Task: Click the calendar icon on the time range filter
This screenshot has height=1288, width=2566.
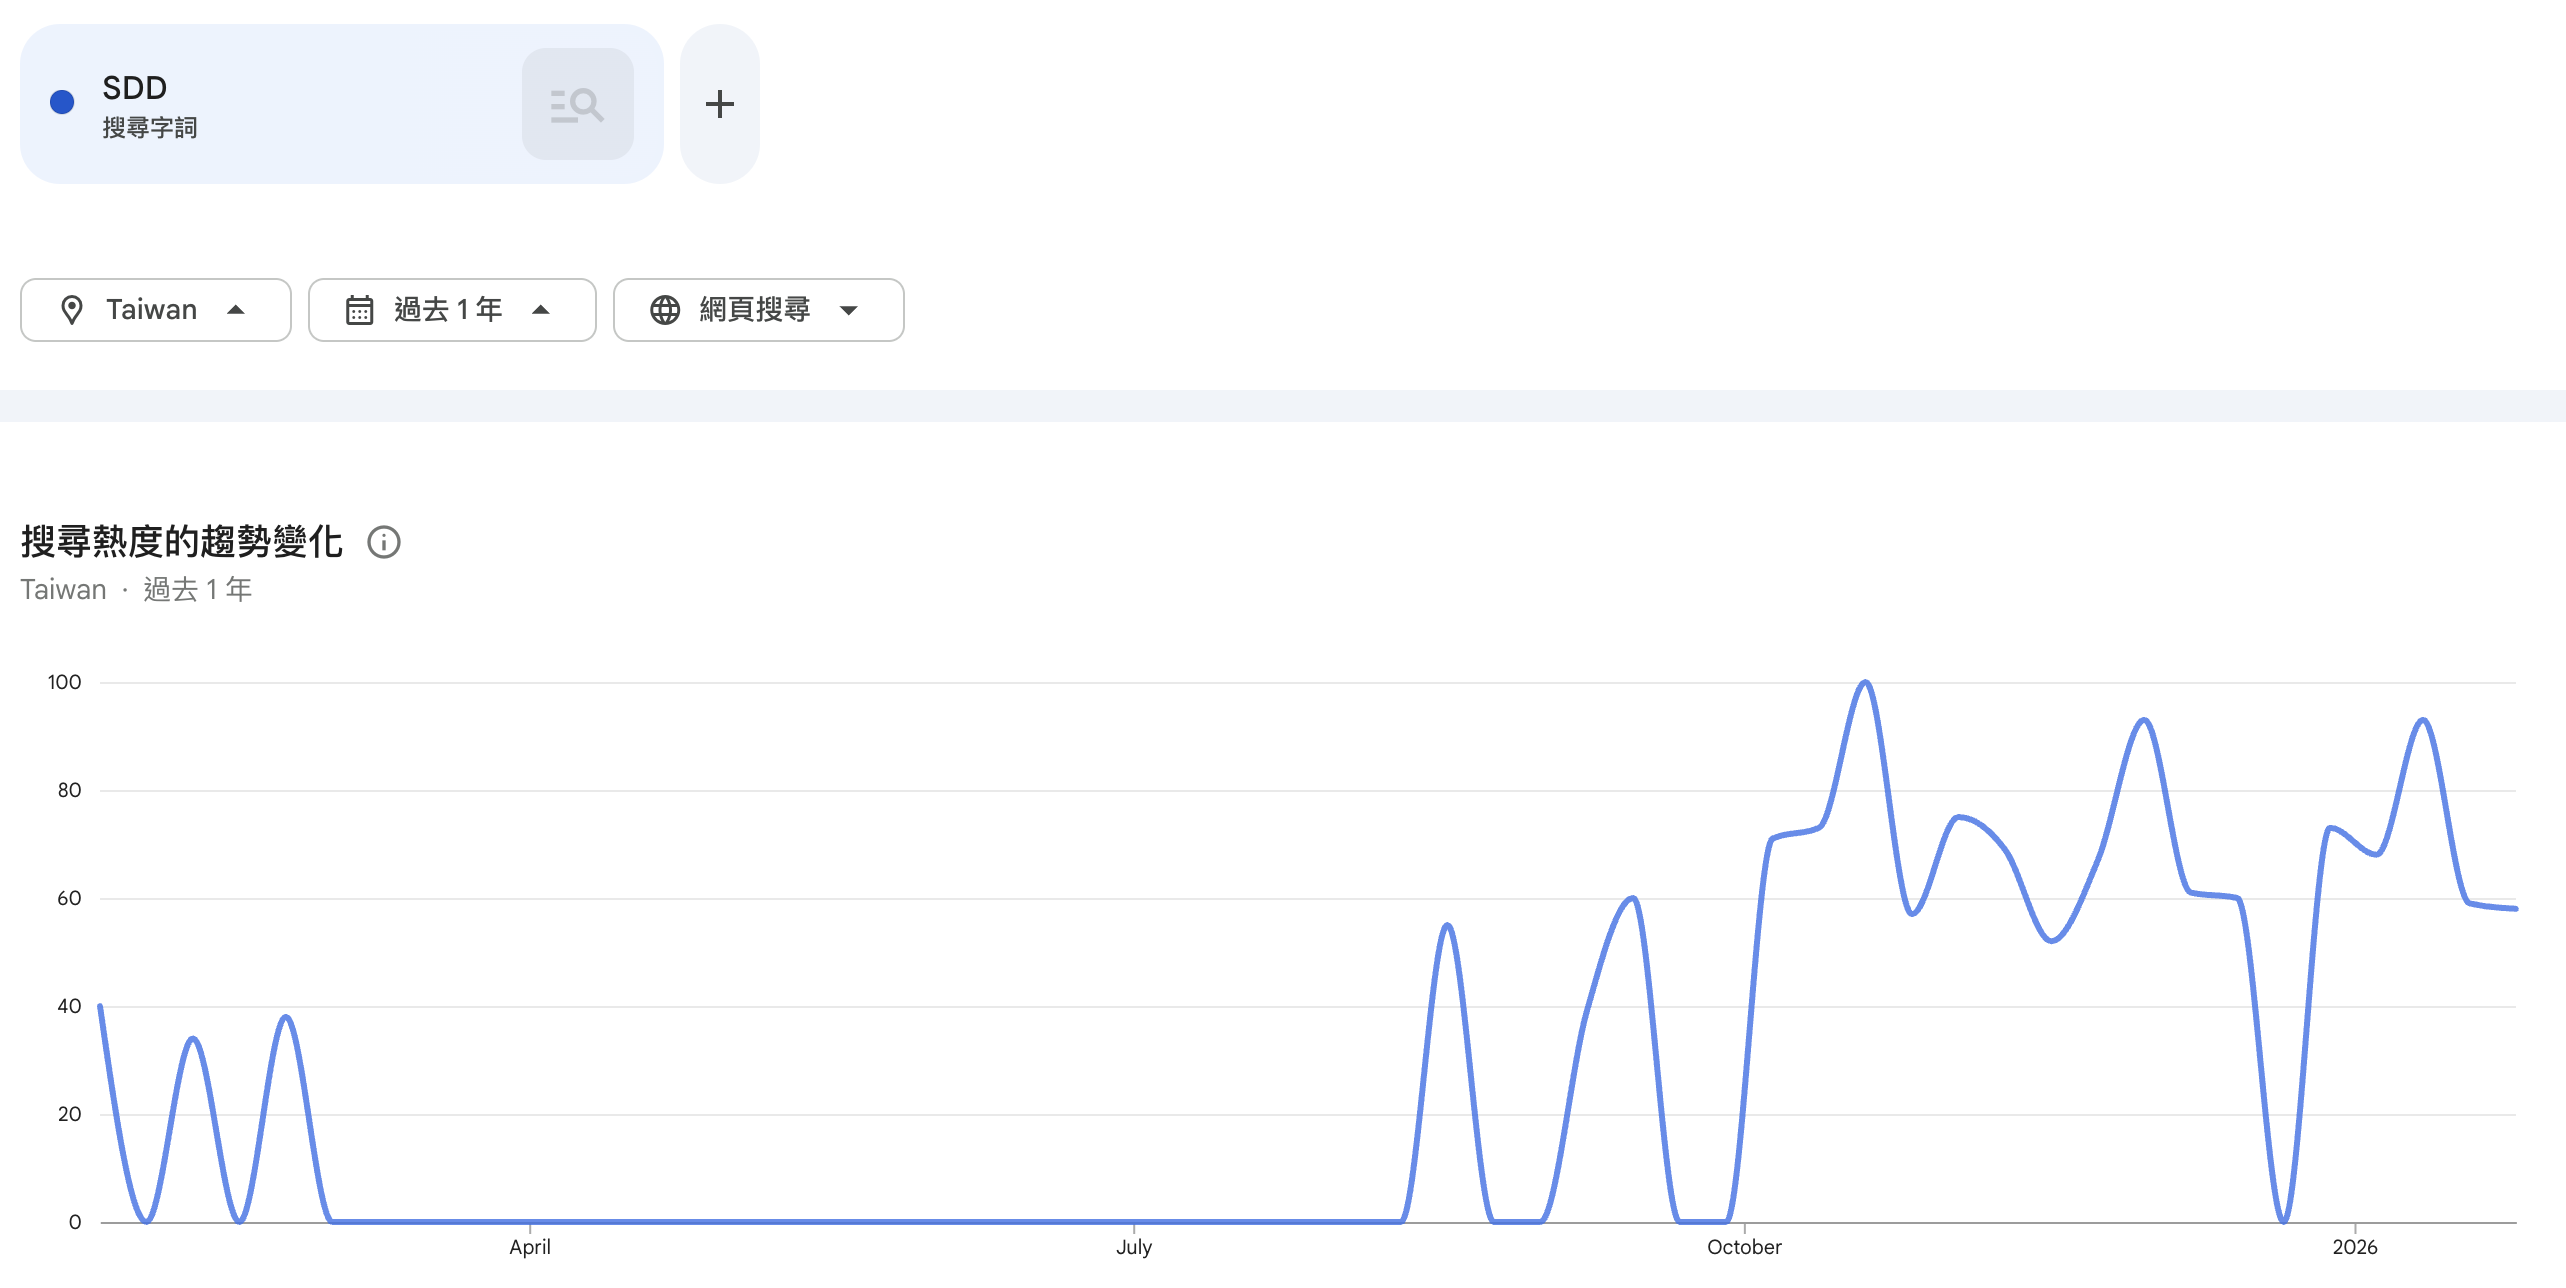Action: 361,310
